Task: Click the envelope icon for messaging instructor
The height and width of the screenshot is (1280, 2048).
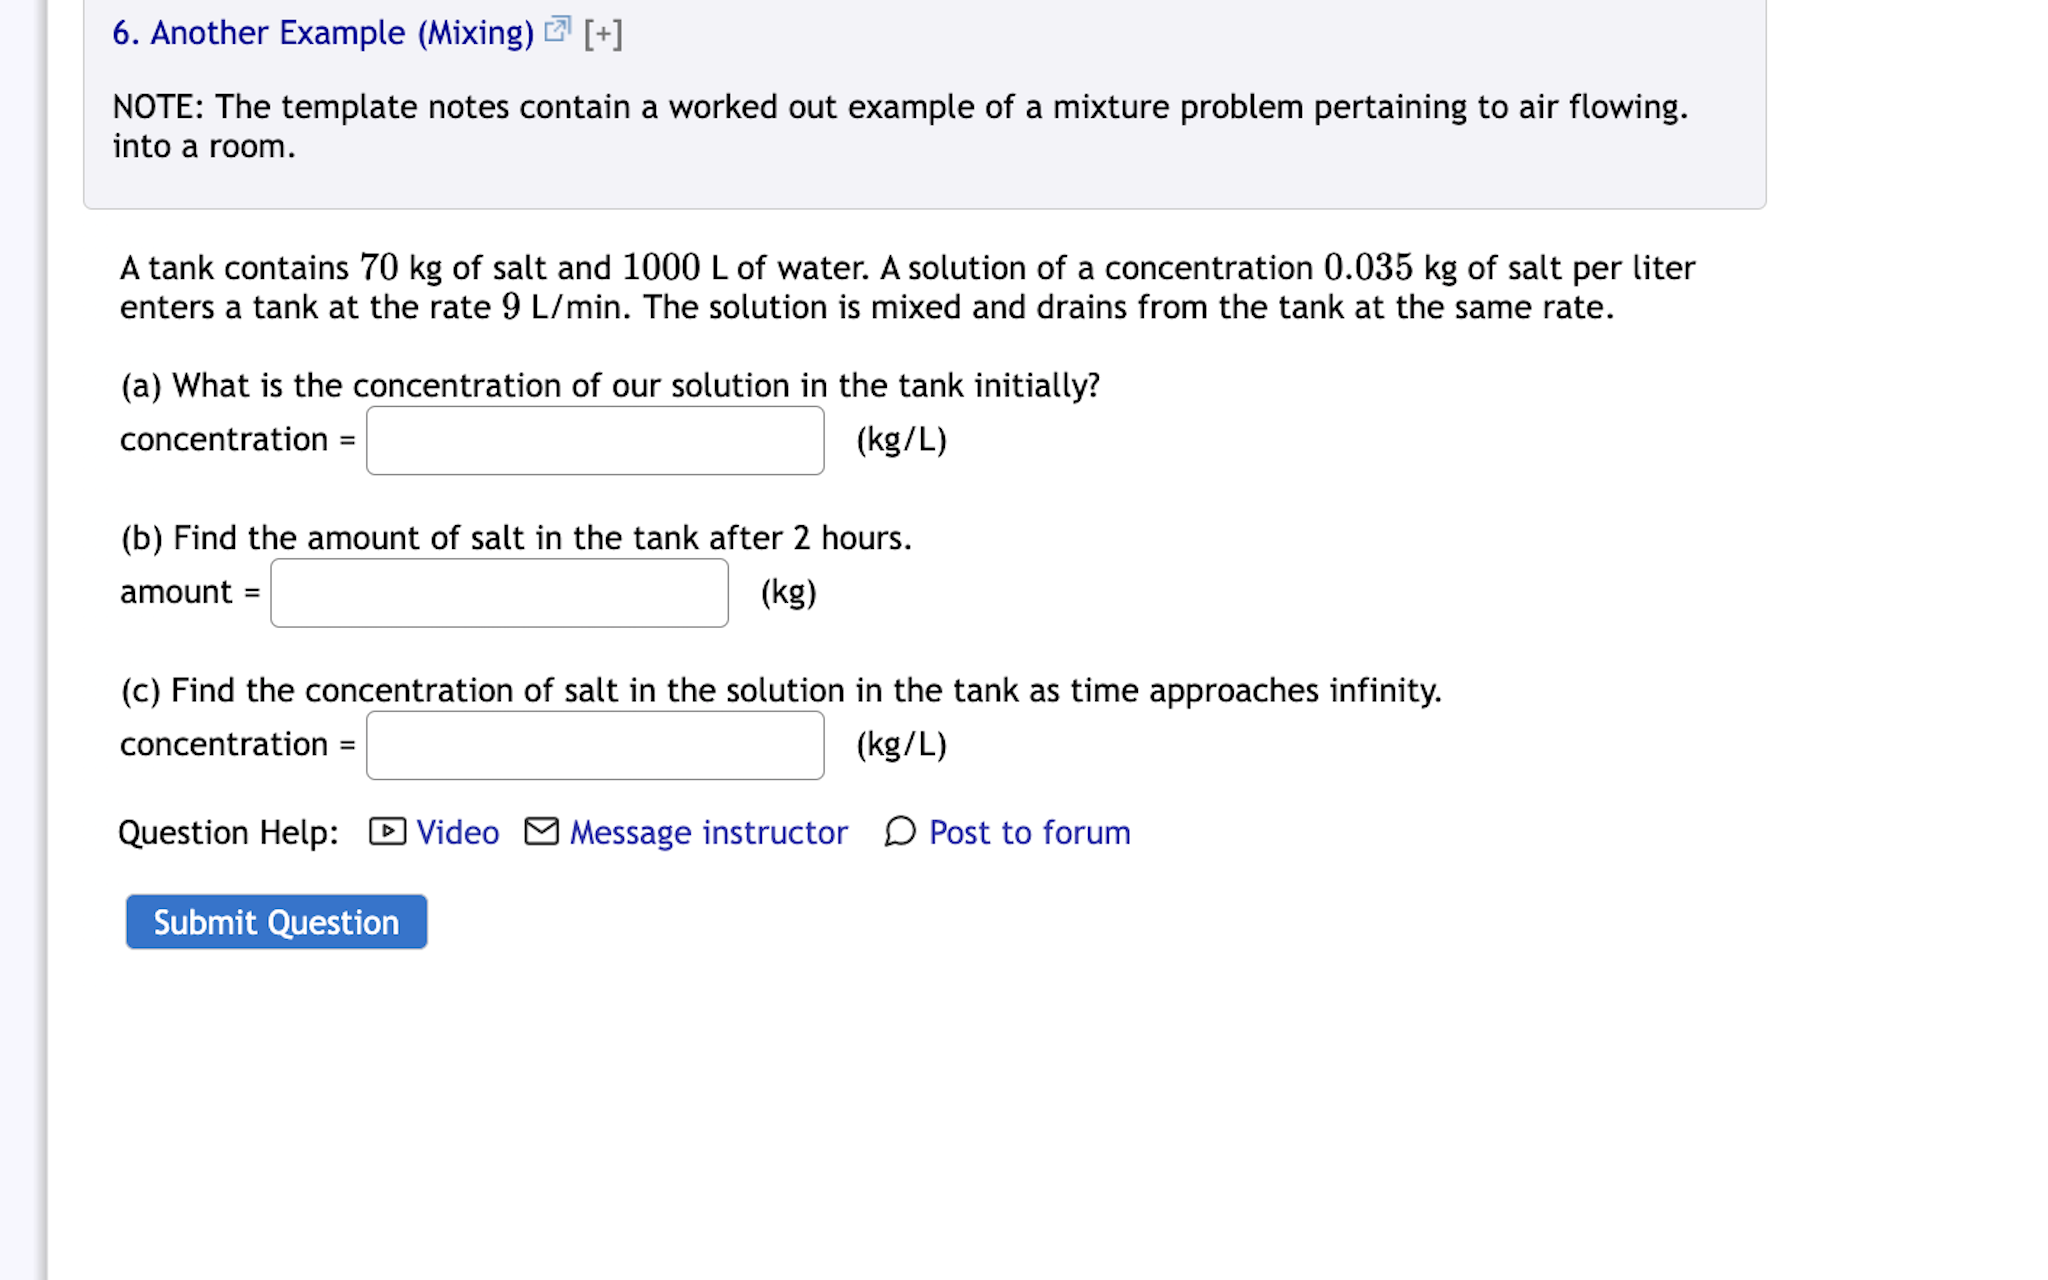Action: (540, 833)
